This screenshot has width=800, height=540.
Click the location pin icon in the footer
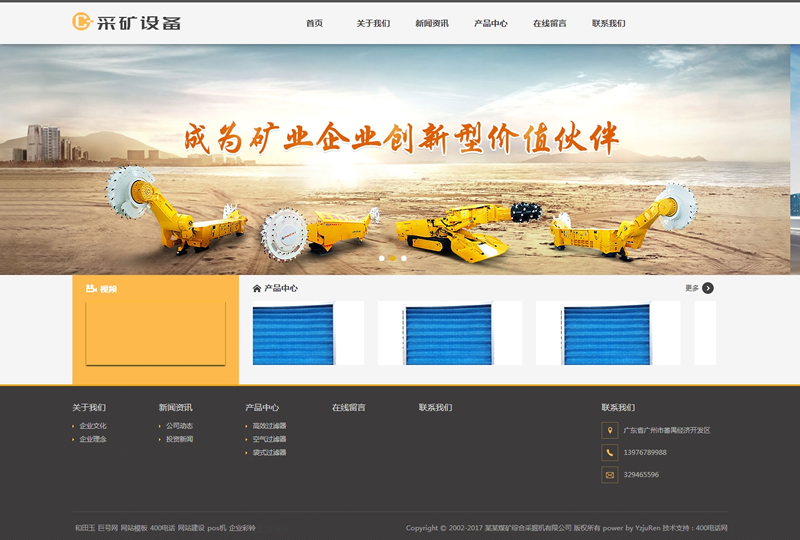click(x=609, y=430)
